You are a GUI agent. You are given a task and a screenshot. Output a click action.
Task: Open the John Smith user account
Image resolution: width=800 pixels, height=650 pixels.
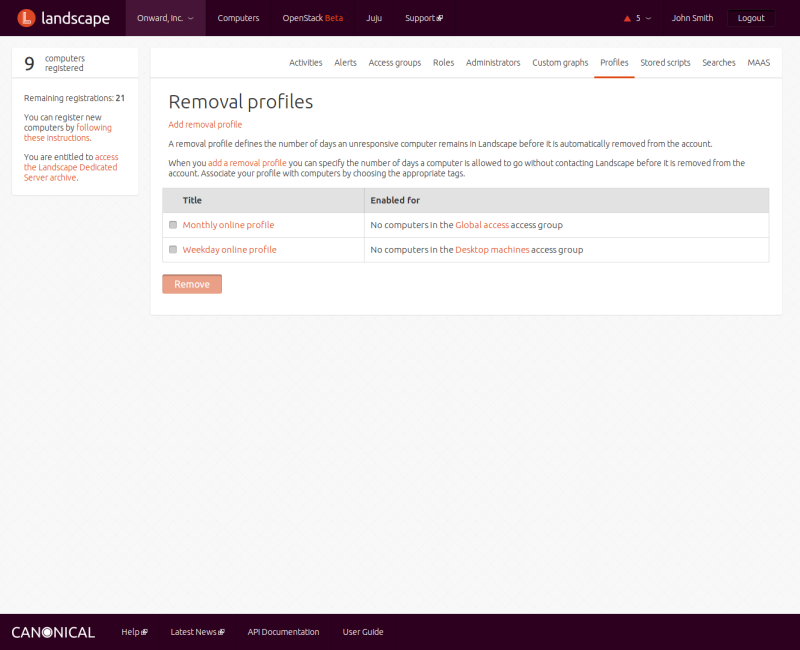click(692, 18)
